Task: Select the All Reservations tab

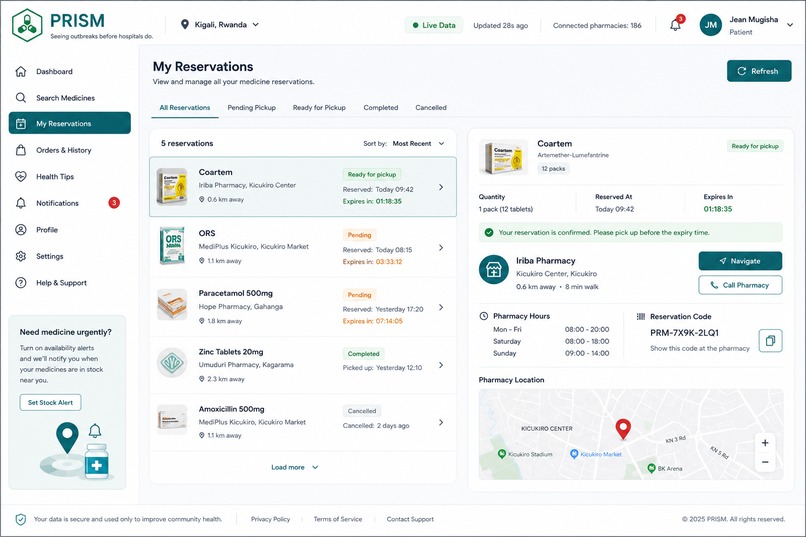Action: (x=185, y=107)
